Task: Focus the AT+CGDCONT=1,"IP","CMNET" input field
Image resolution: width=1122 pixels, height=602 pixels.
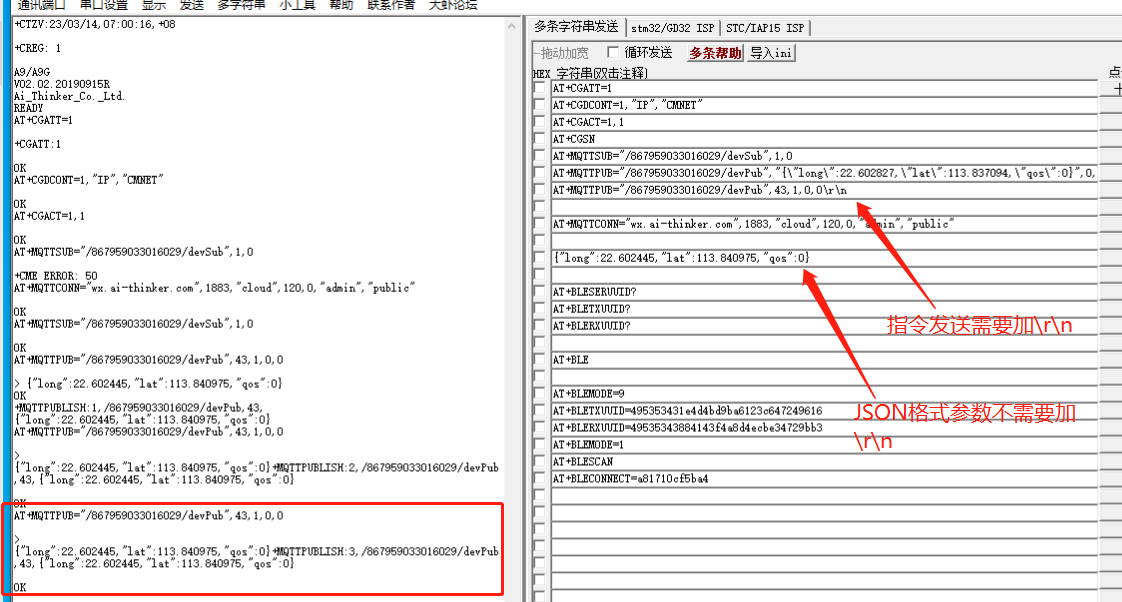Action: [x=824, y=105]
